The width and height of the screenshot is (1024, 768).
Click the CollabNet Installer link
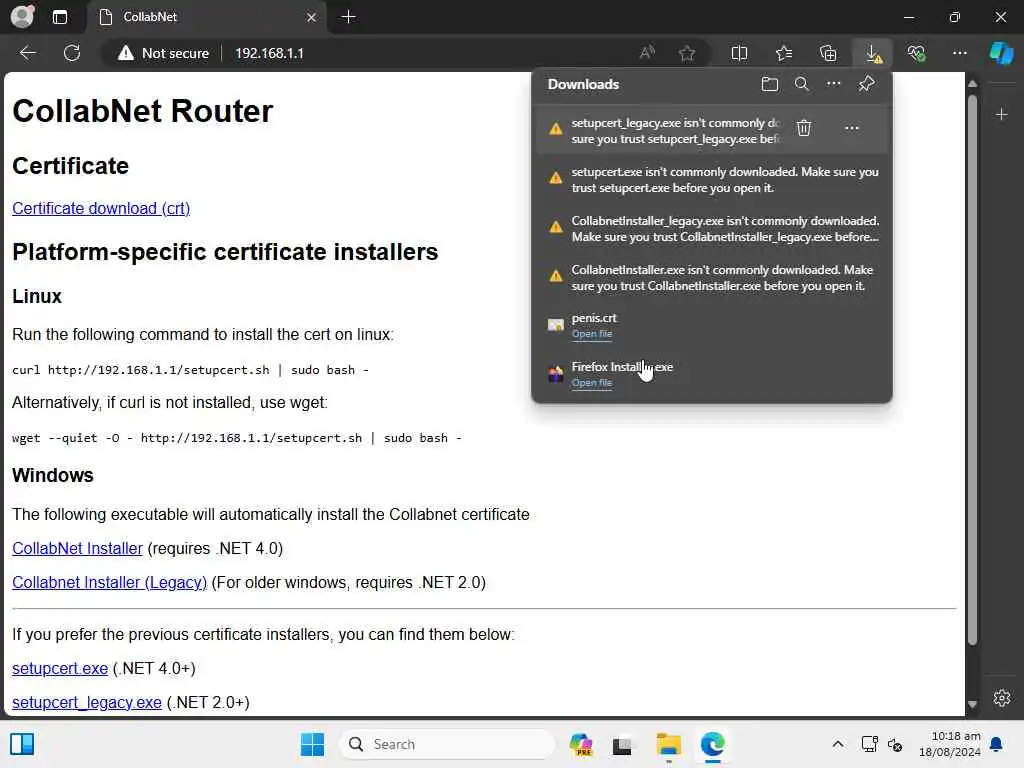click(x=77, y=549)
